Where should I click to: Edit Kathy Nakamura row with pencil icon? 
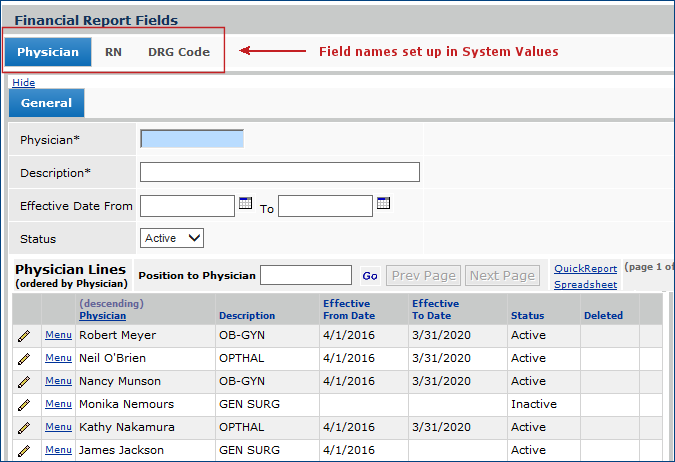[x=24, y=428]
